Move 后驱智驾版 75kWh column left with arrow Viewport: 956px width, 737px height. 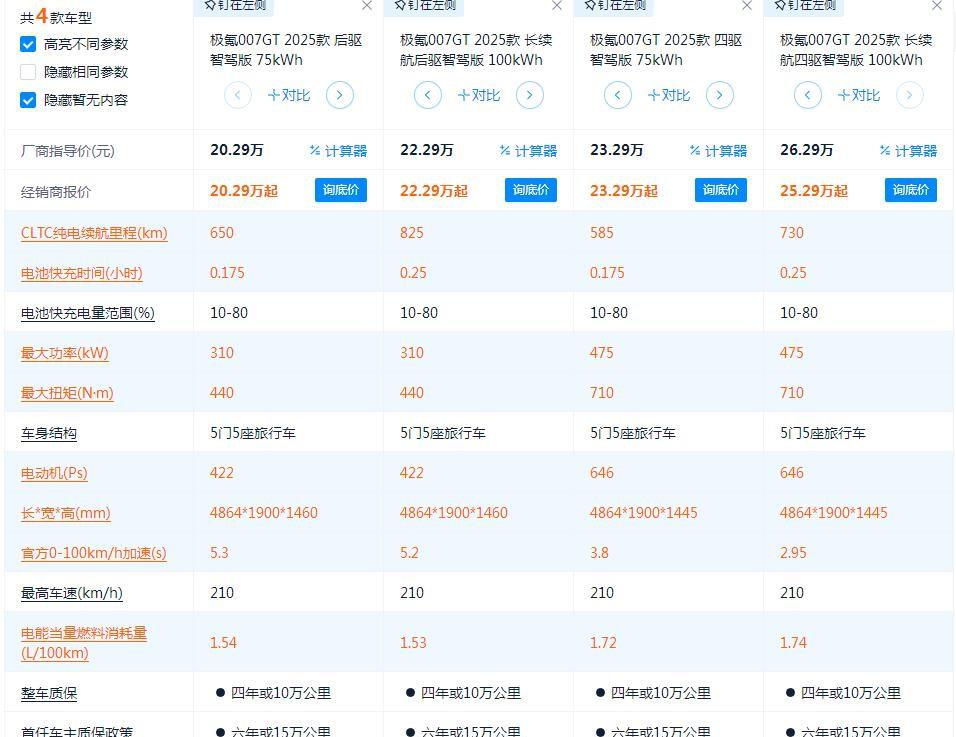point(238,95)
